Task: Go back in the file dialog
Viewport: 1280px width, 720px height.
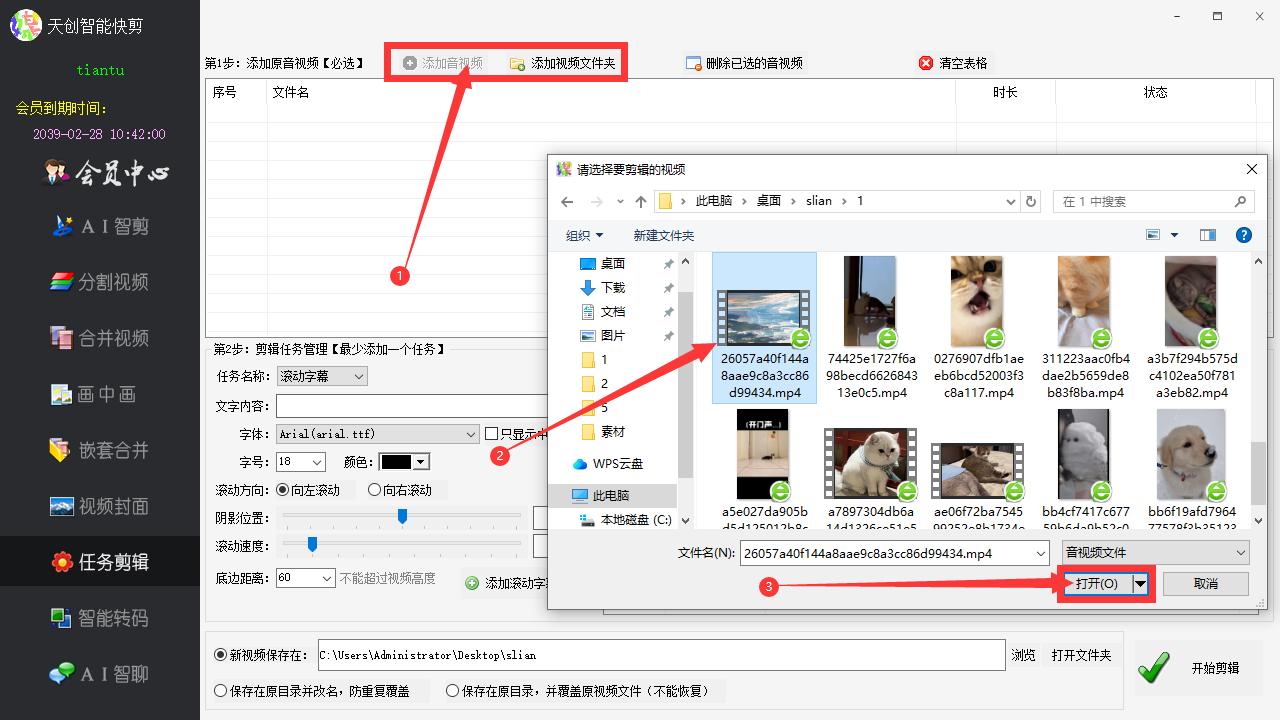Action: click(567, 201)
